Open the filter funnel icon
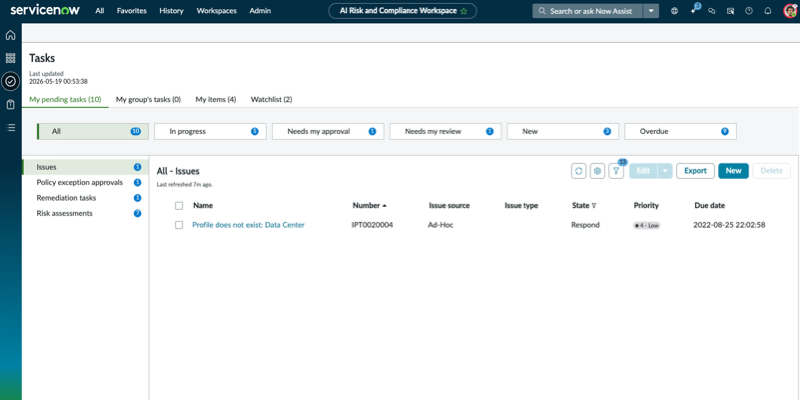 [x=616, y=171]
